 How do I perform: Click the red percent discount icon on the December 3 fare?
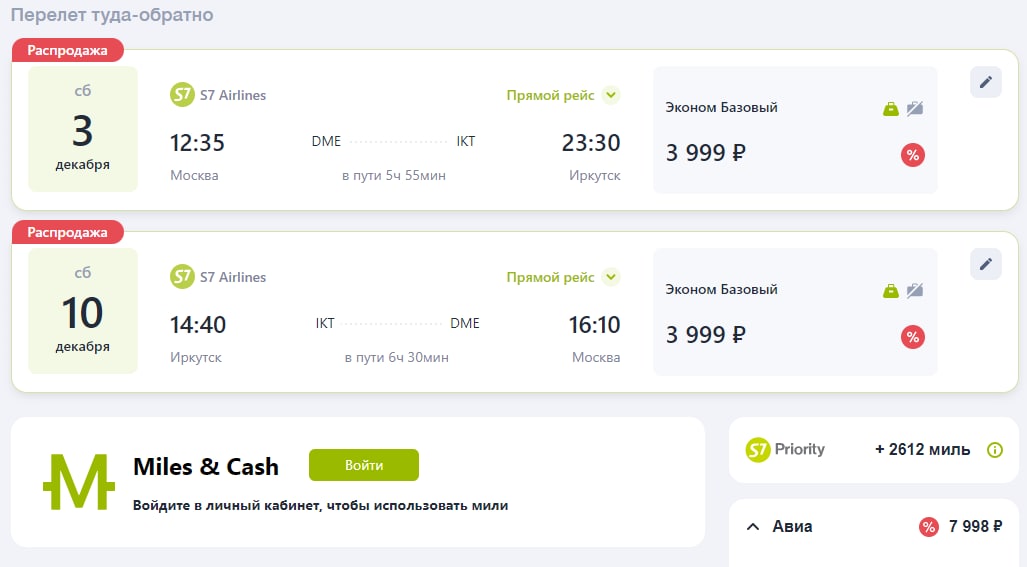(912, 154)
